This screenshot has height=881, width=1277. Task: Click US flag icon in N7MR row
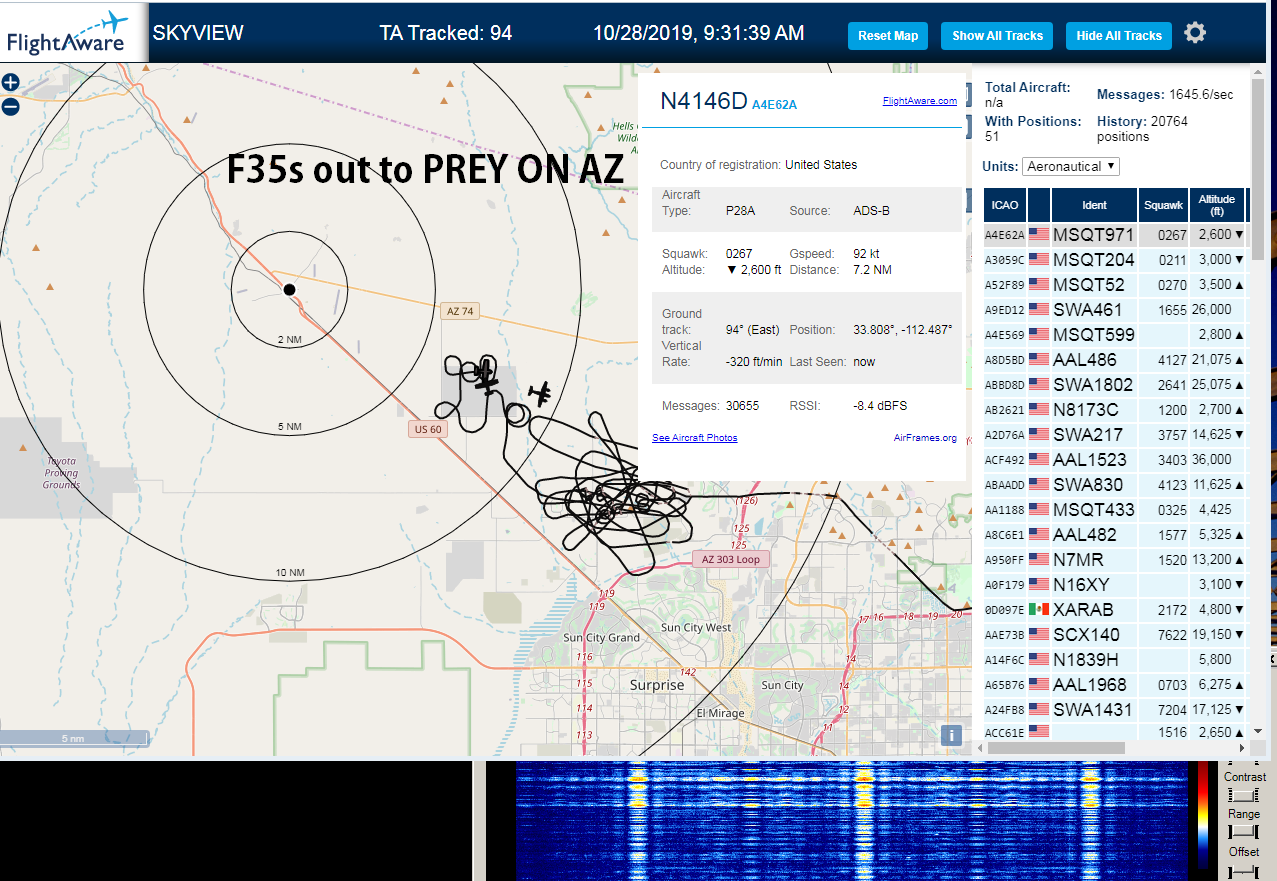coord(1039,560)
